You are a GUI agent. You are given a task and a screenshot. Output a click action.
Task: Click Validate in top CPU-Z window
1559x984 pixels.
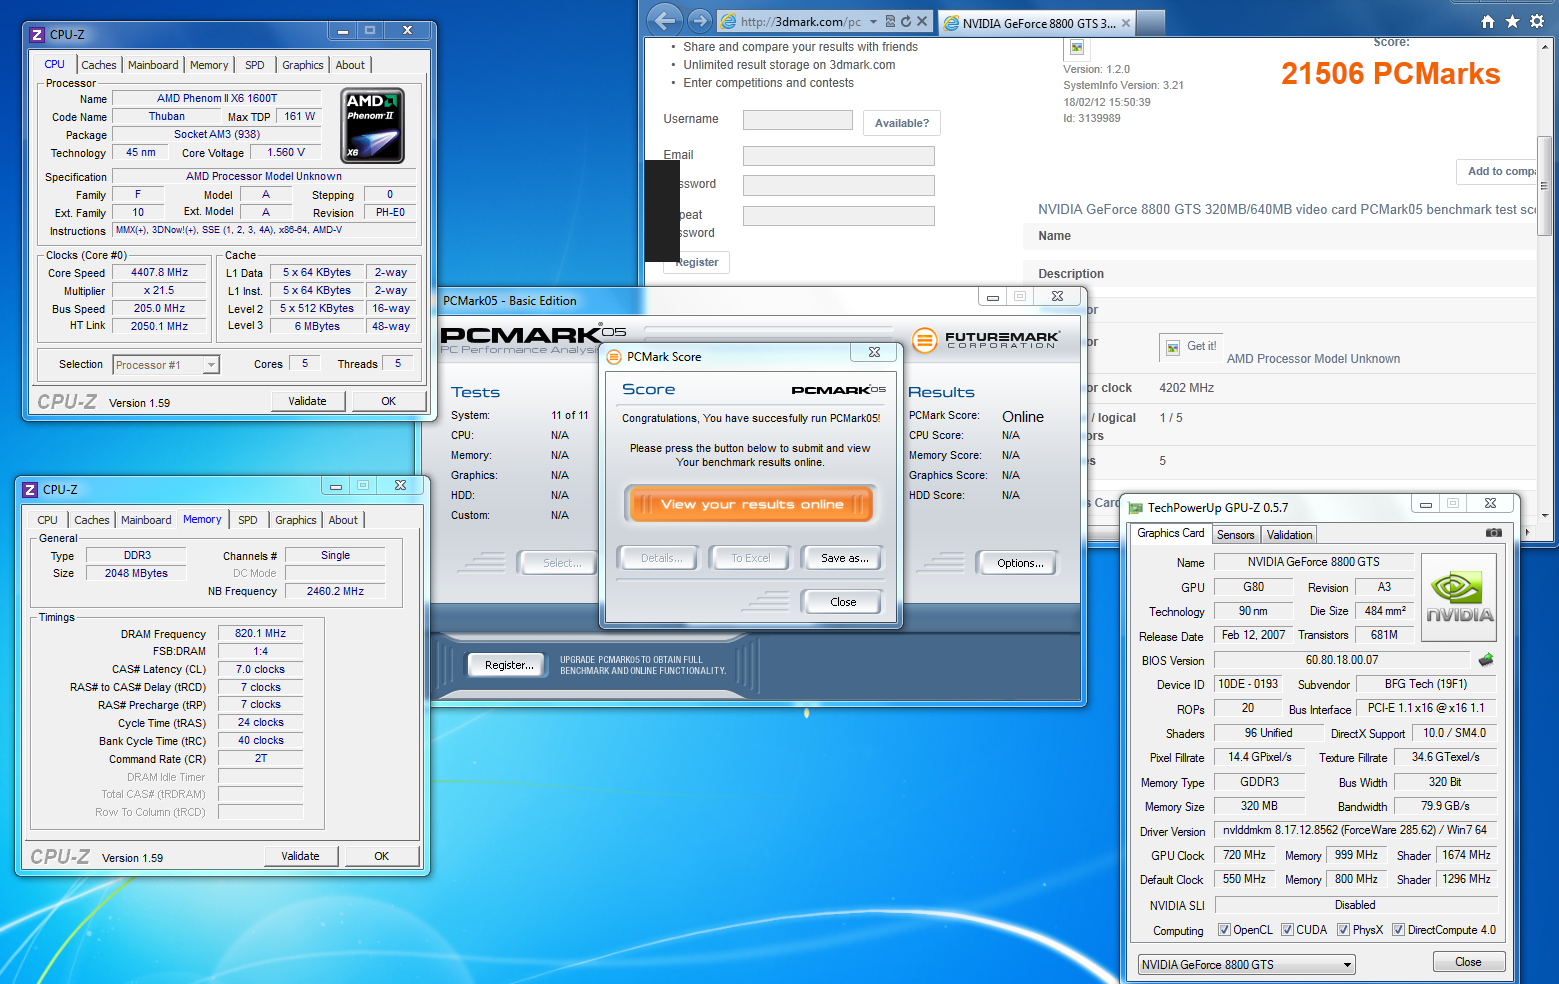pos(307,401)
